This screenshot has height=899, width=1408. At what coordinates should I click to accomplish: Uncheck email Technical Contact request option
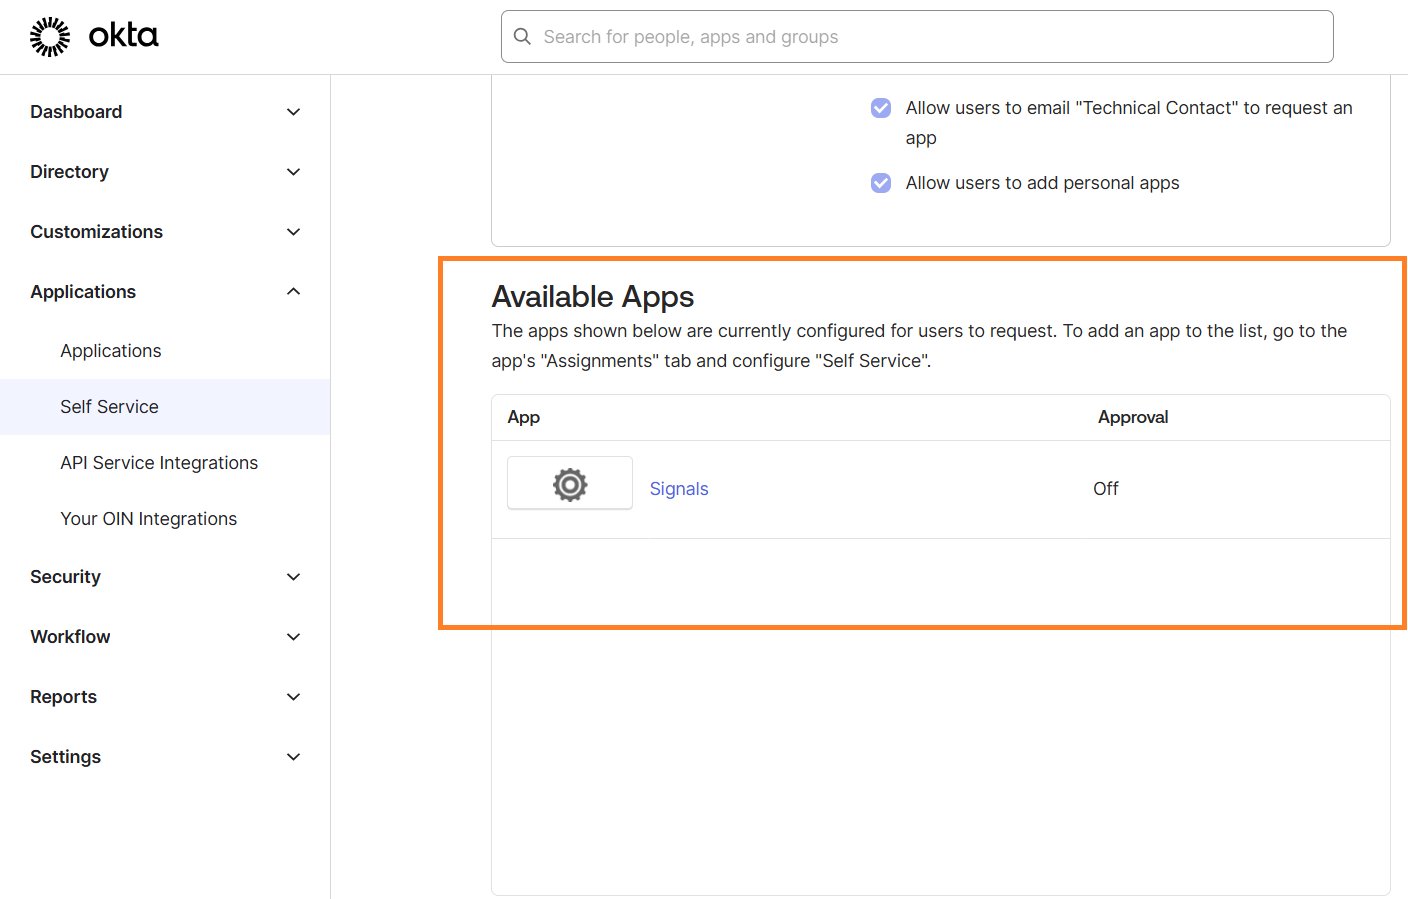pyautogui.click(x=881, y=108)
